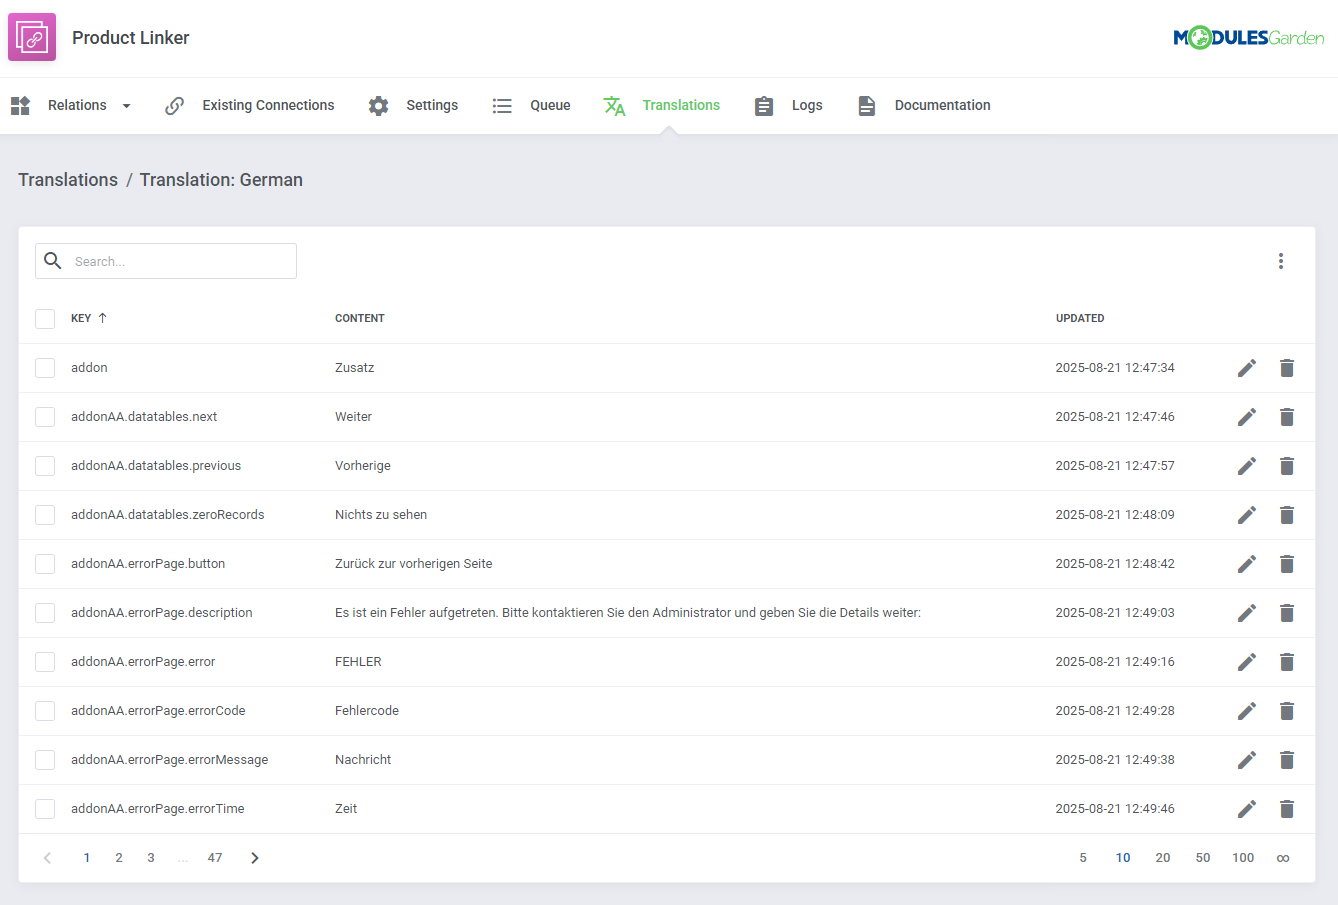This screenshot has width=1338, height=905.
Task: Open Settings via the gear icon
Action: [x=379, y=105]
